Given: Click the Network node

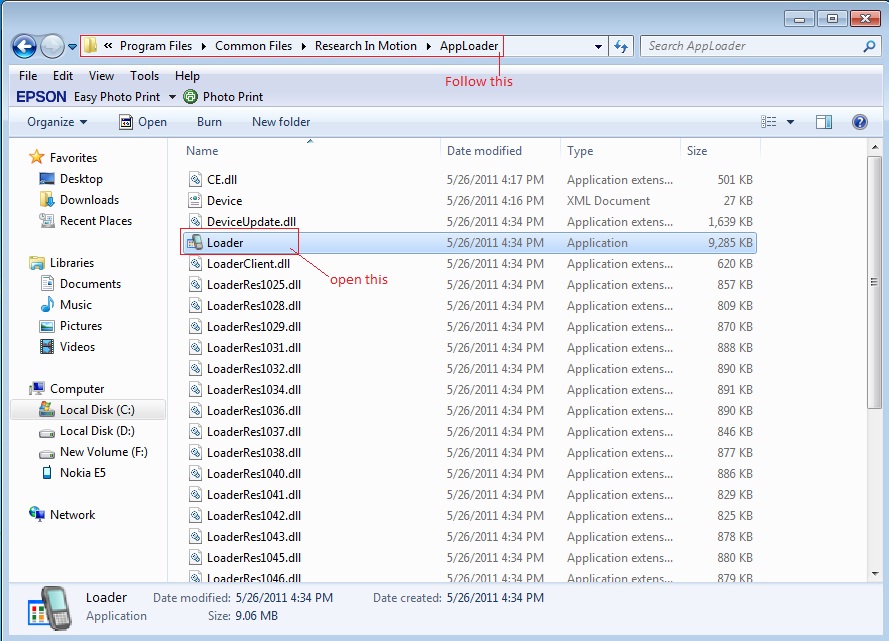Looking at the screenshot, I should click(72, 515).
